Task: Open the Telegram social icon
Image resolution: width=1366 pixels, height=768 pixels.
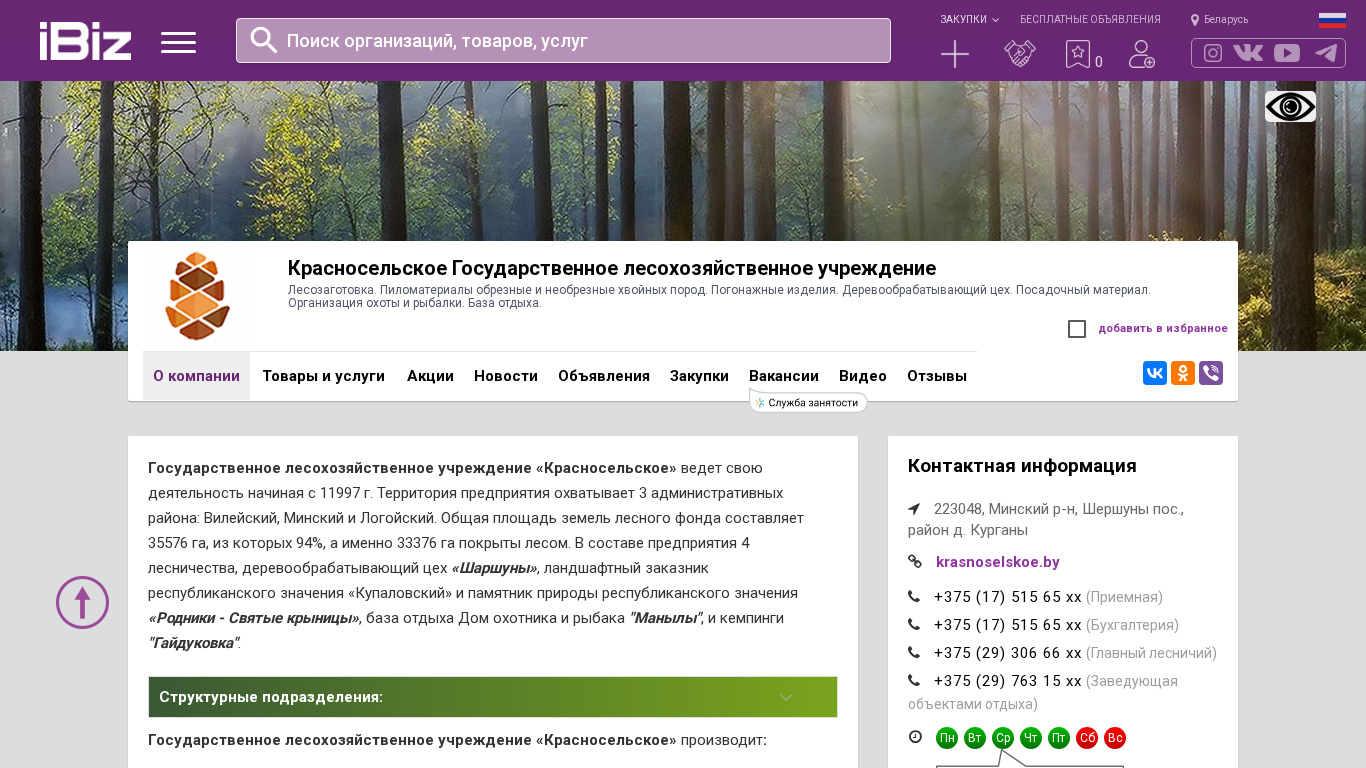Action: point(1326,53)
